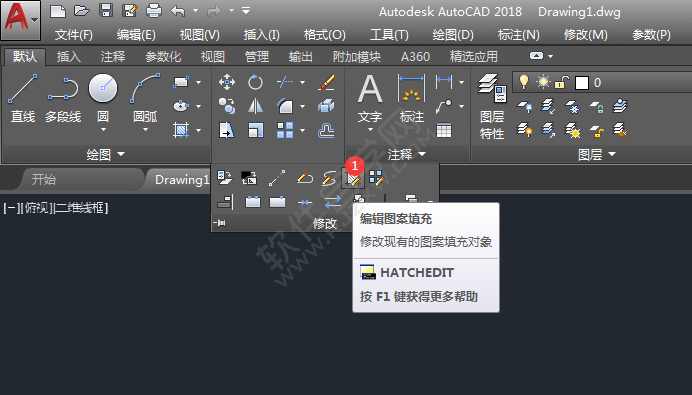
Task: Click the Fillet tool icon
Action: point(285,106)
